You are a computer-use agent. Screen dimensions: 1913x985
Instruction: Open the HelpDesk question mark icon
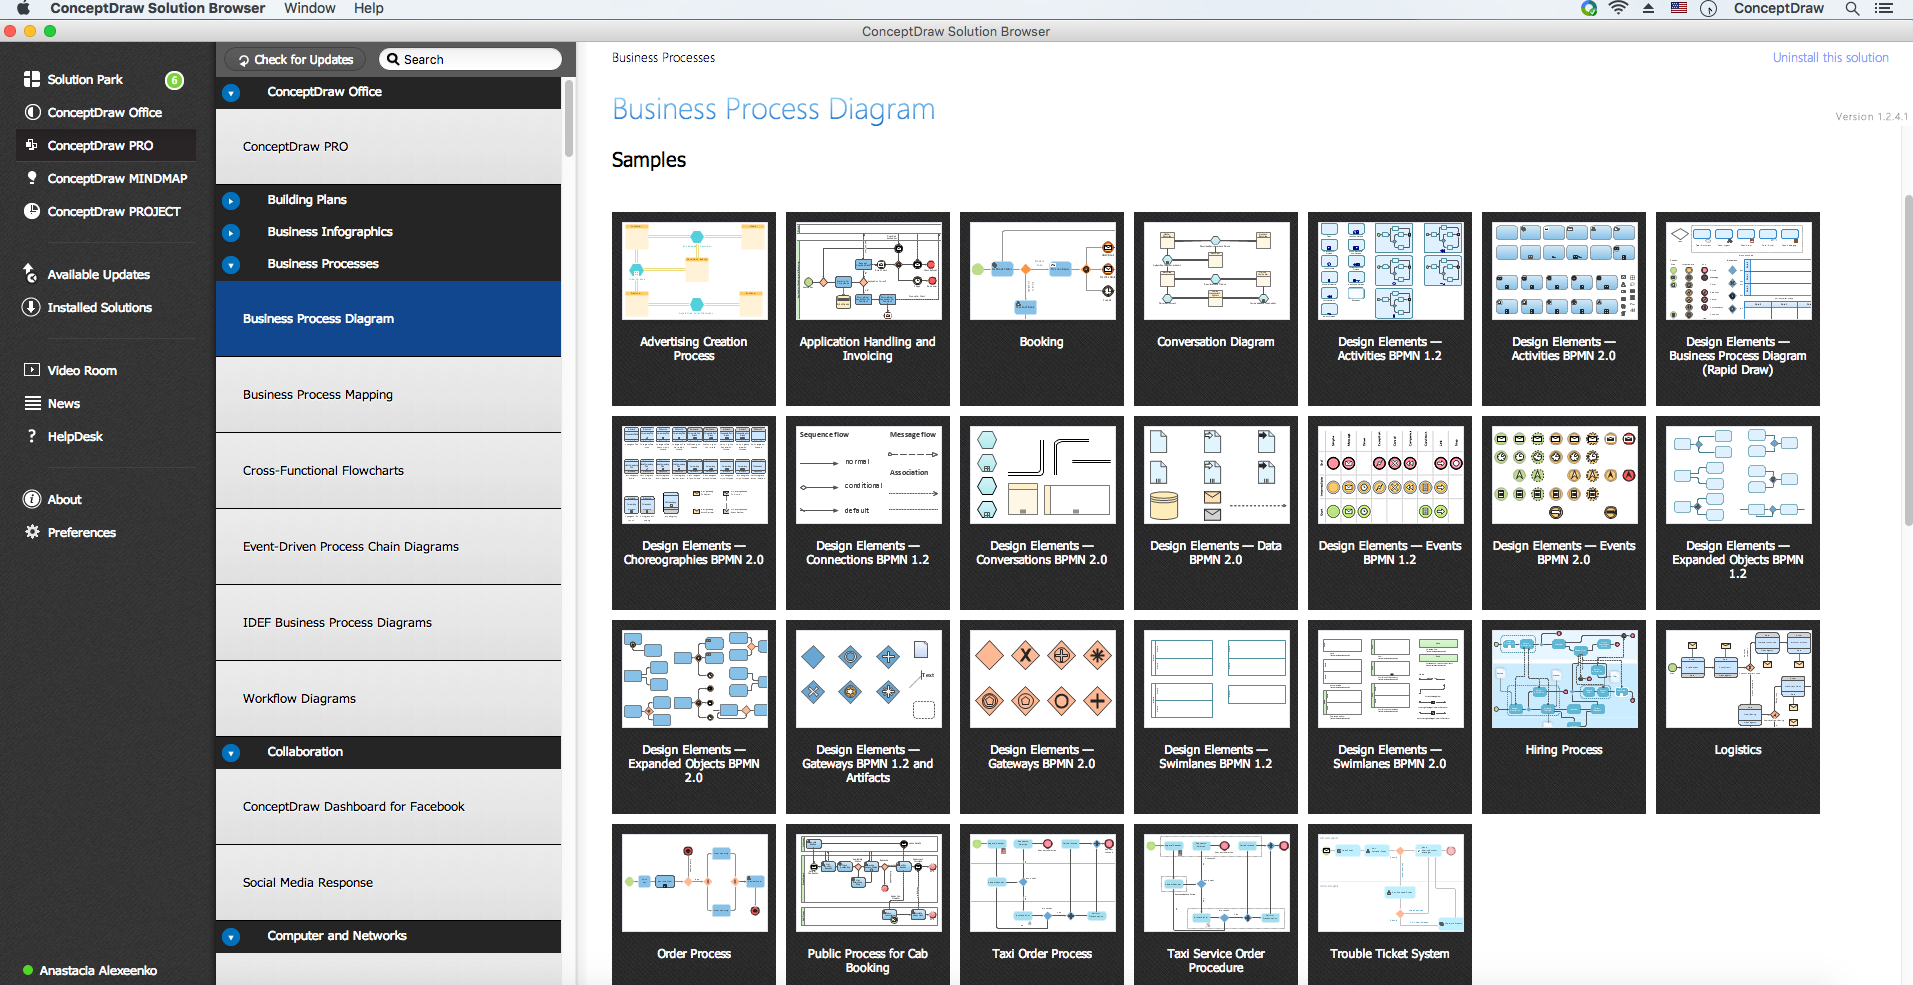[32, 436]
